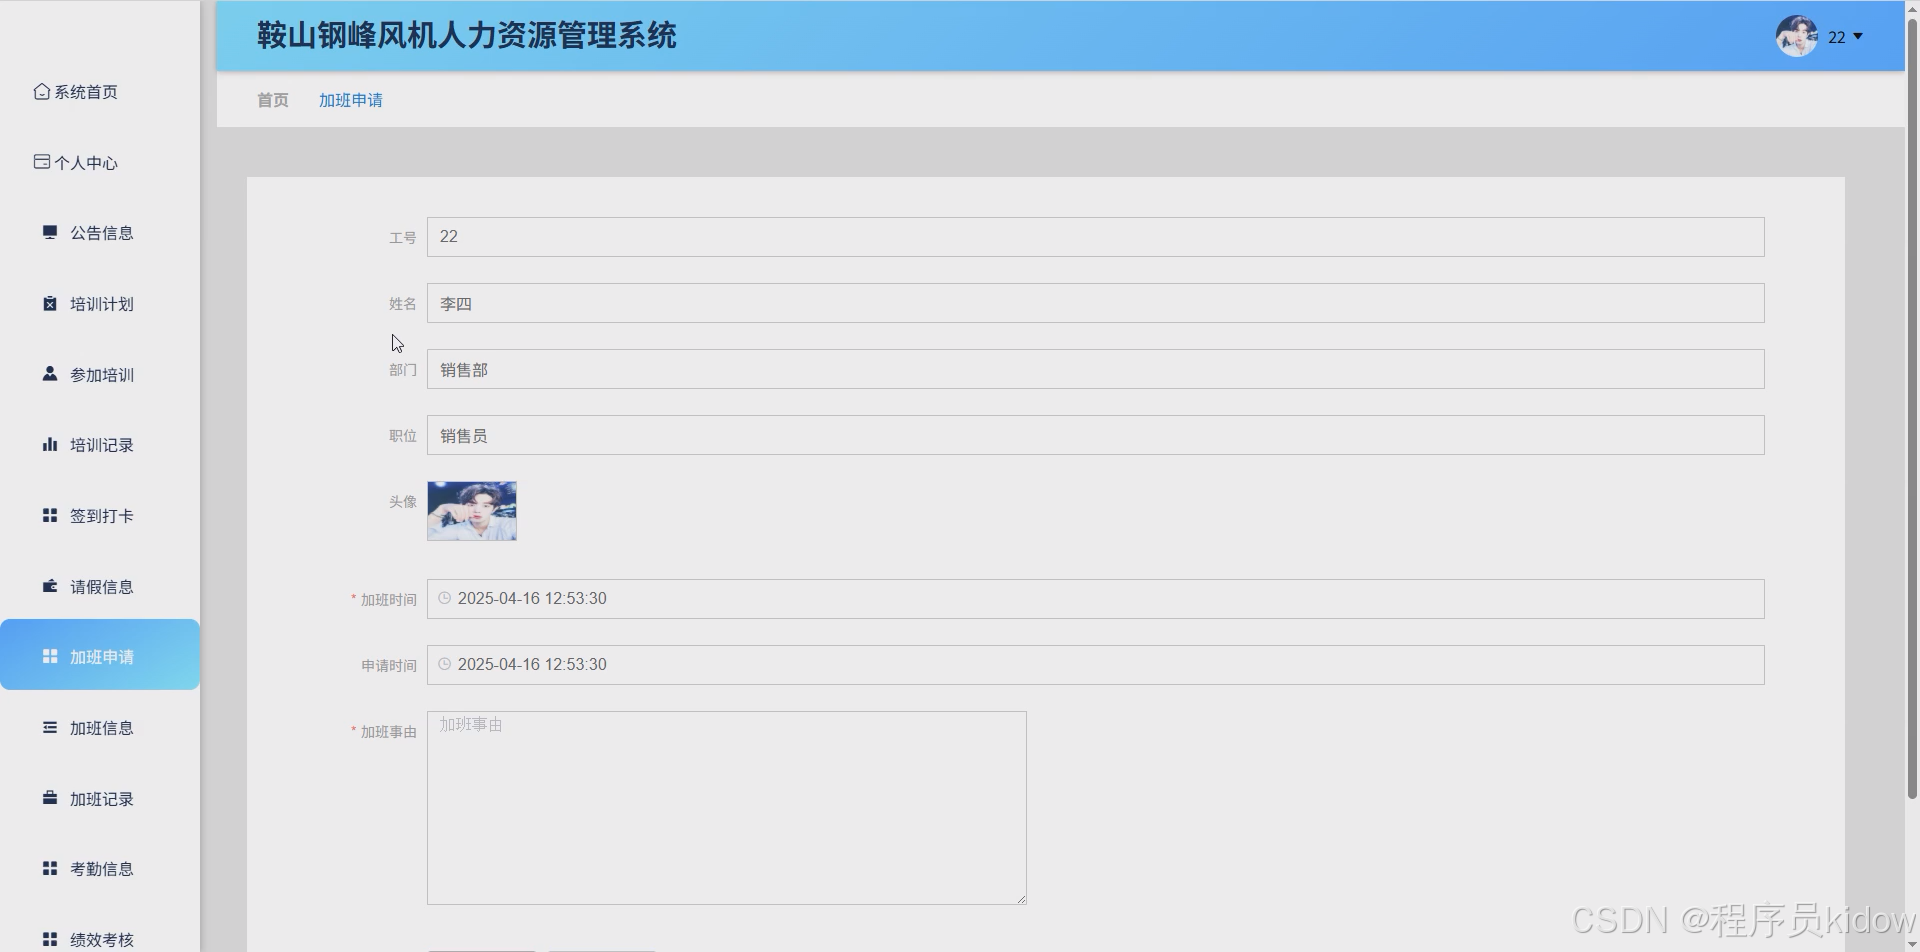Screen dimensions: 1920x952
Task: Click the 鞍山钢峰风机人力资源管理系统 title
Action: [x=467, y=36]
